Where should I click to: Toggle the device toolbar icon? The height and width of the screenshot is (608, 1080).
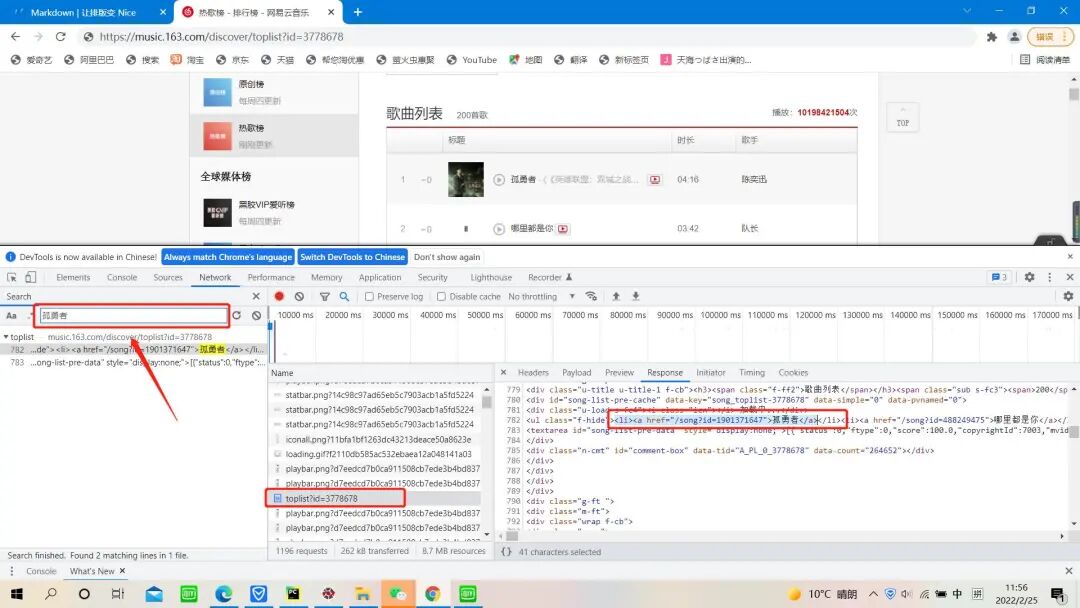click(x=30, y=277)
